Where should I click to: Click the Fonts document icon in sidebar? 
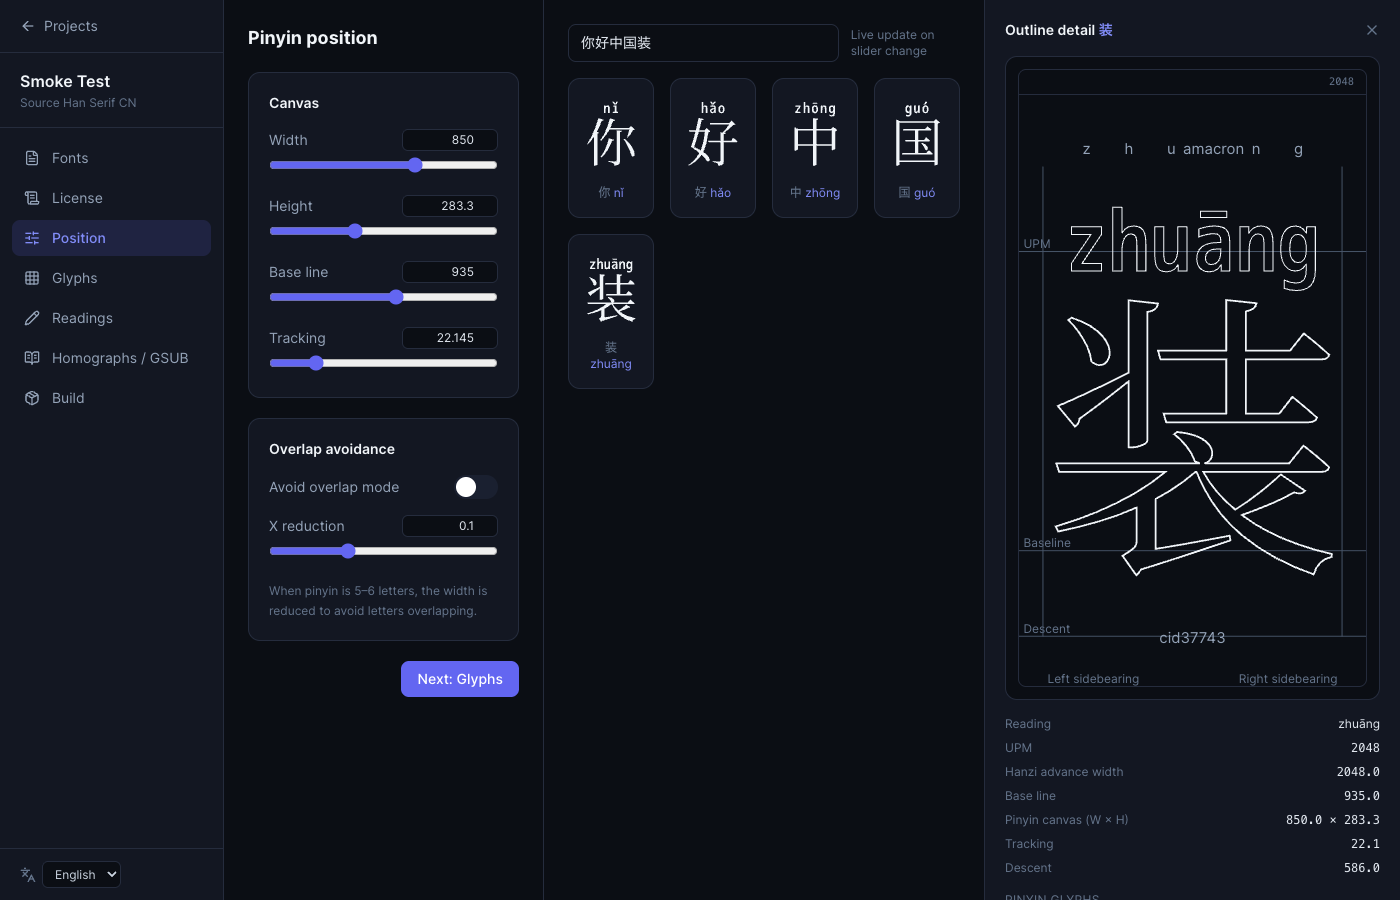coord(32,158)
